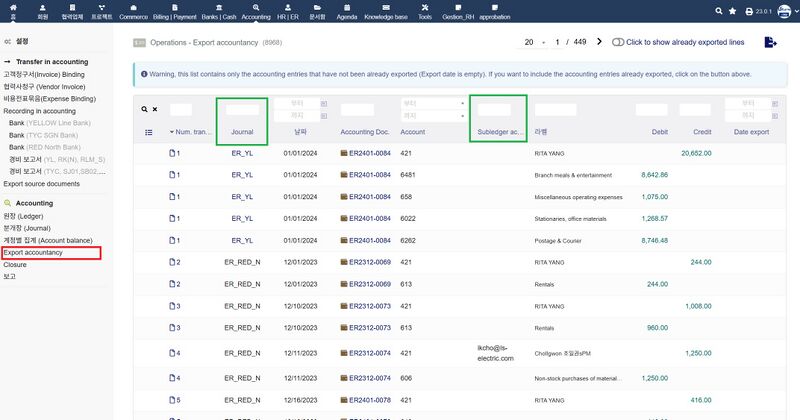
Task: Sort by the Journal column header
Action: [x=242, y=132]
